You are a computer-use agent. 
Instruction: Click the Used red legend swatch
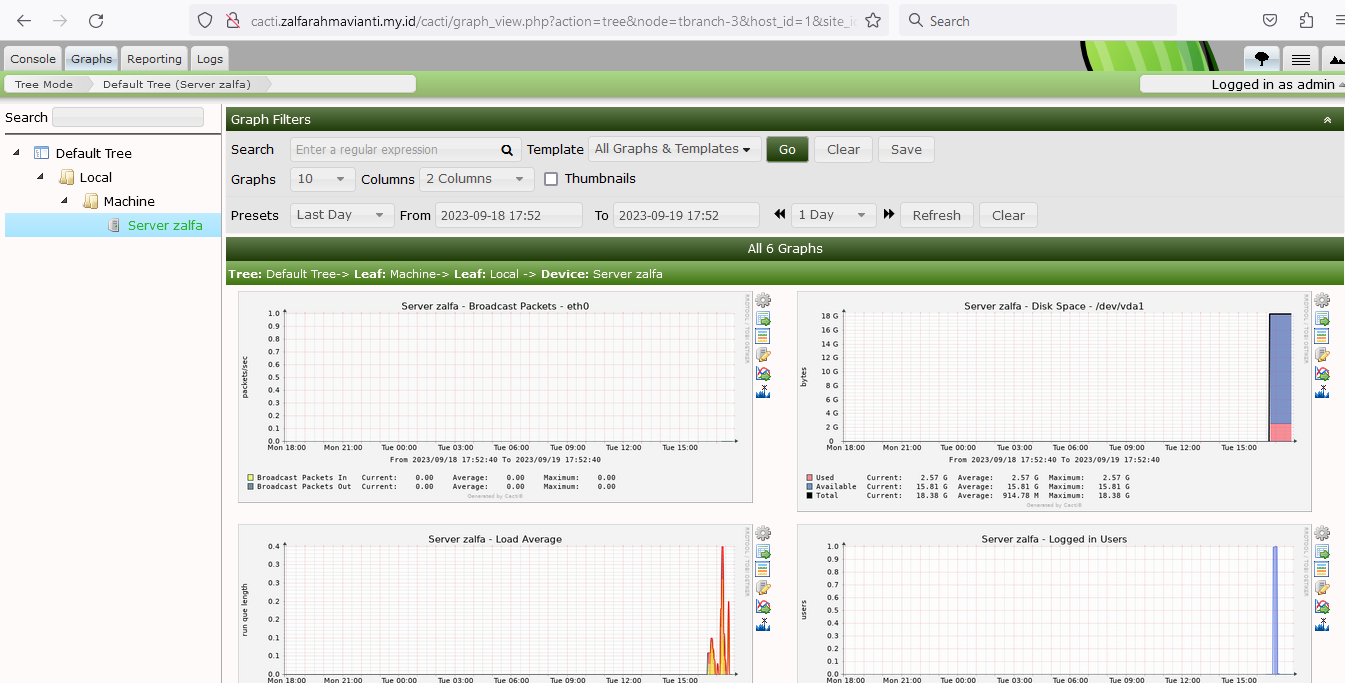tap(810, 478)
